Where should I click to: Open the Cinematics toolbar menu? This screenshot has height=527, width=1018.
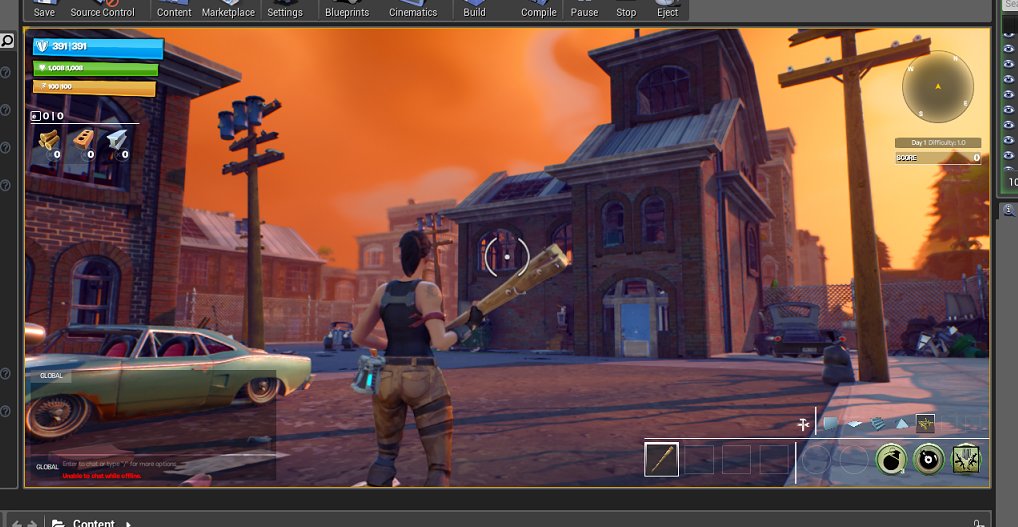(413, 9)
